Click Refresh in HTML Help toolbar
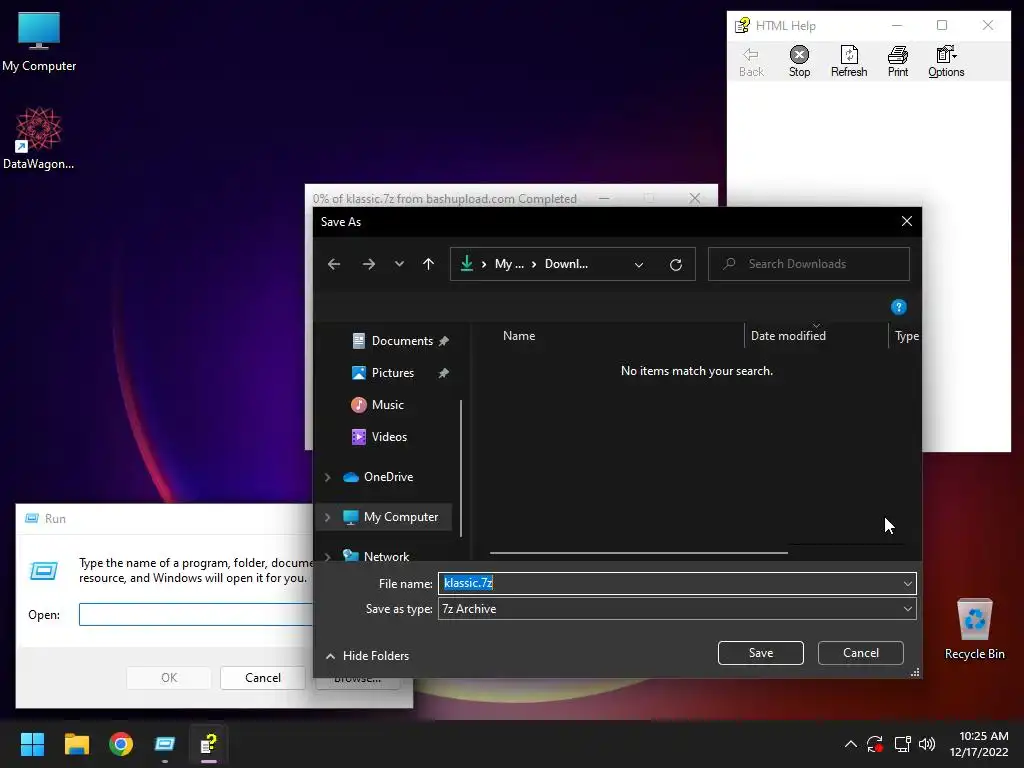The image size is (1024, 768). click(848, 62)
